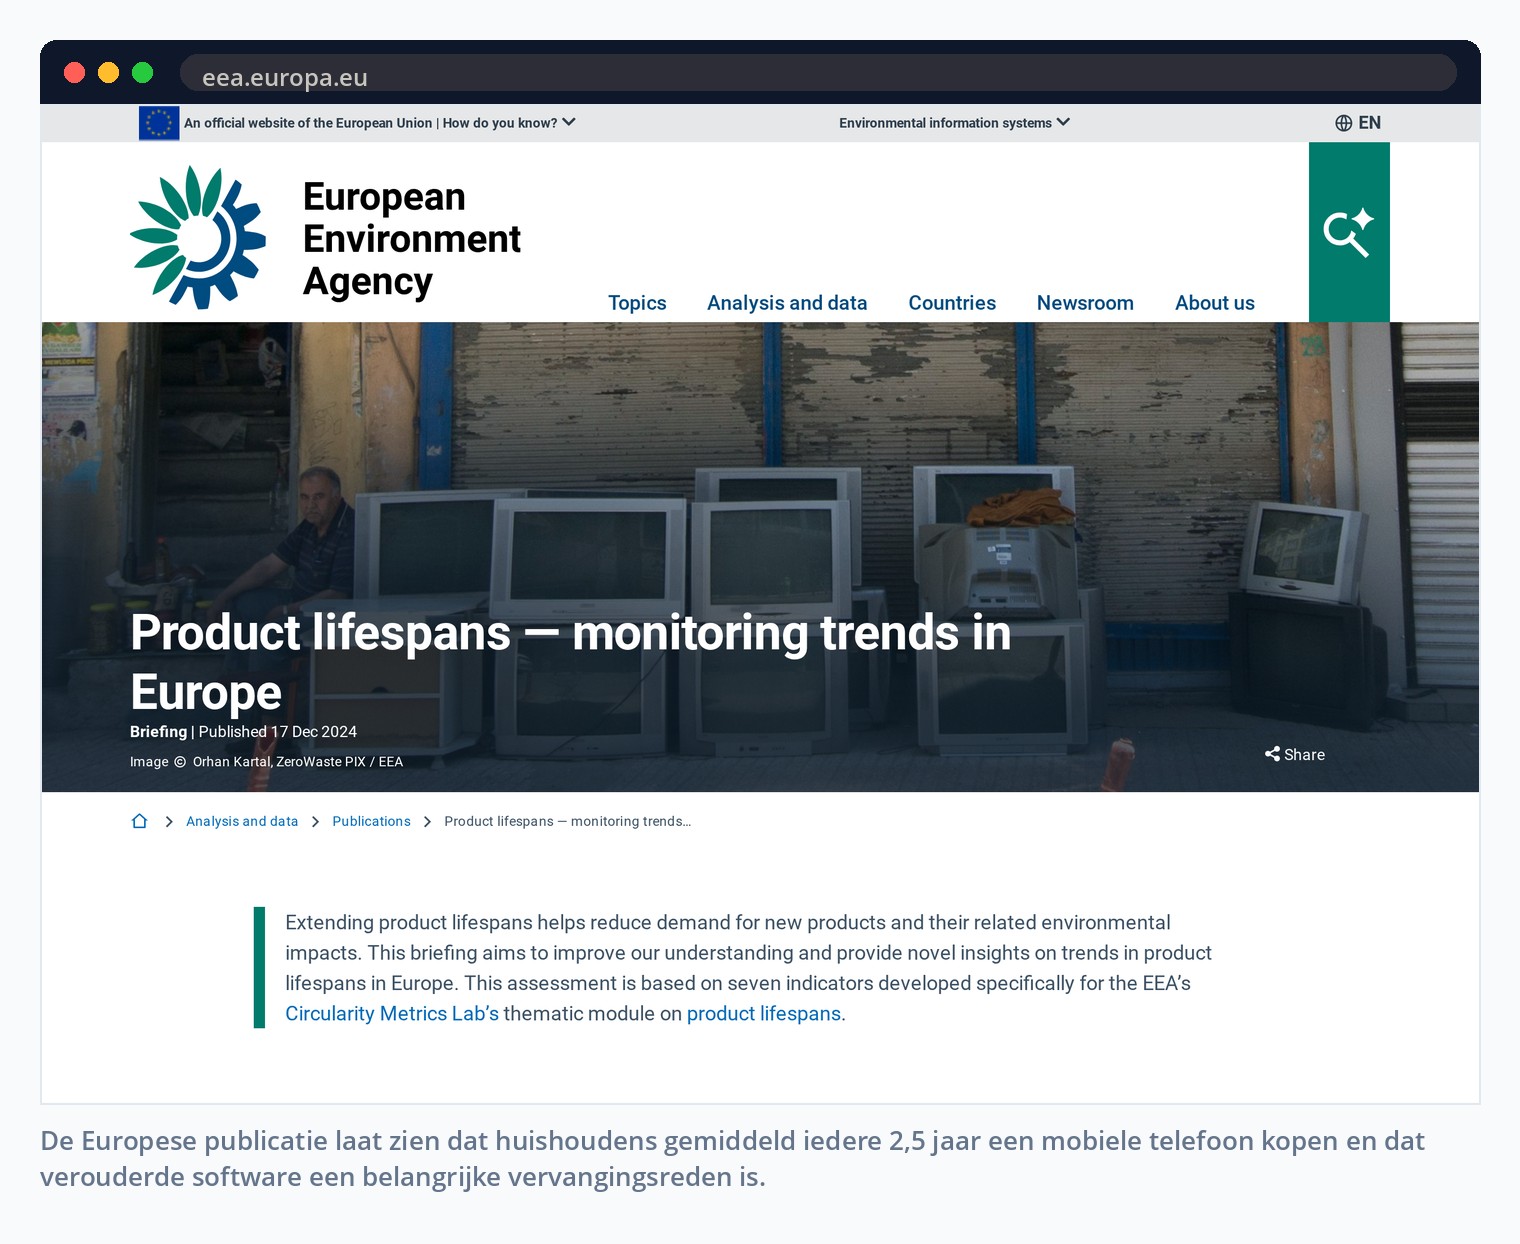1520x1244 pixels.
Task: Open the AI search magnifier icon
Action: point(1349,232)
